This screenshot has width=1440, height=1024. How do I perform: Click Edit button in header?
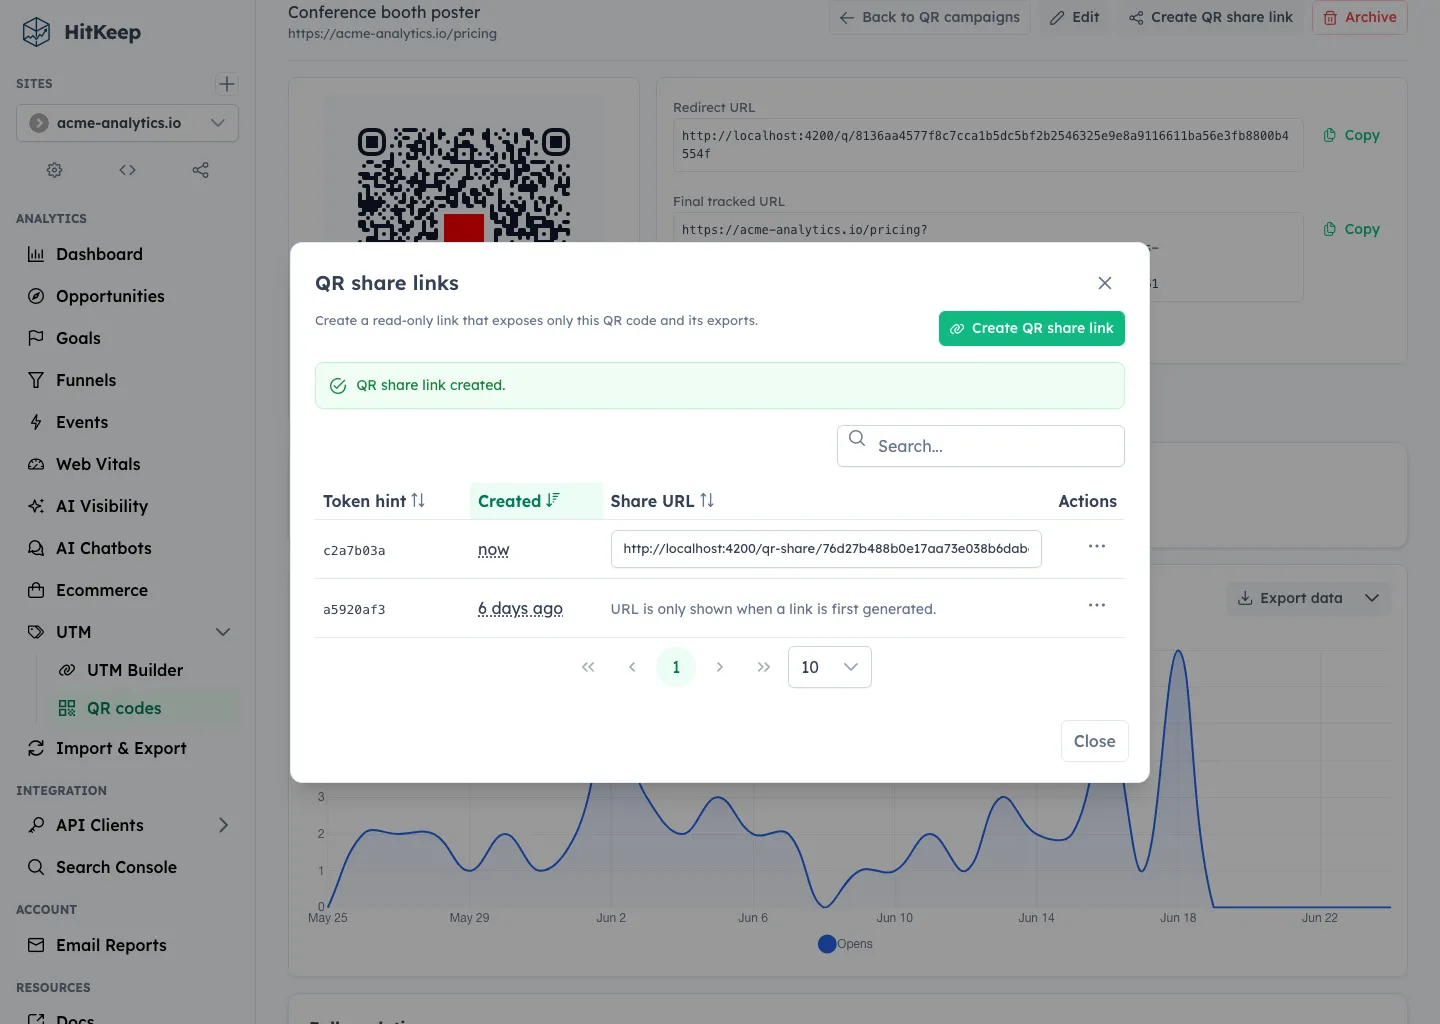tap(1074, 17)
